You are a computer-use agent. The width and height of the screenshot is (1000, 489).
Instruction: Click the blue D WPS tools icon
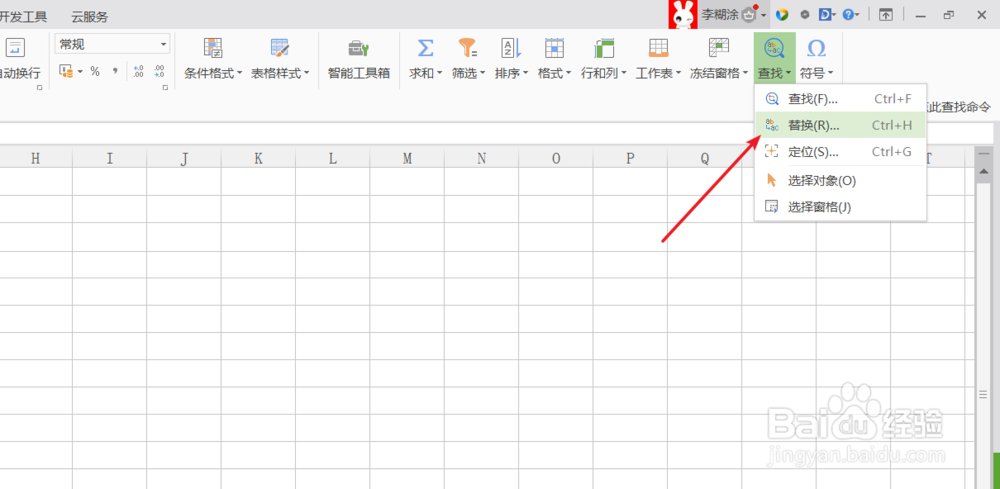tap(827, 15)
